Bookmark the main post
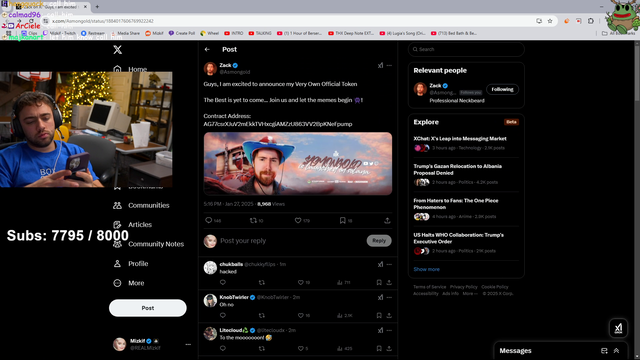640x360 pixels. click(x=342, y=220)
